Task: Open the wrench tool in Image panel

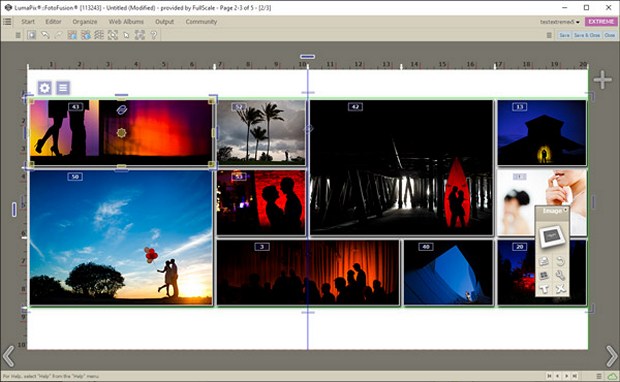Action: pyautogui.click(x=560, y=276)
